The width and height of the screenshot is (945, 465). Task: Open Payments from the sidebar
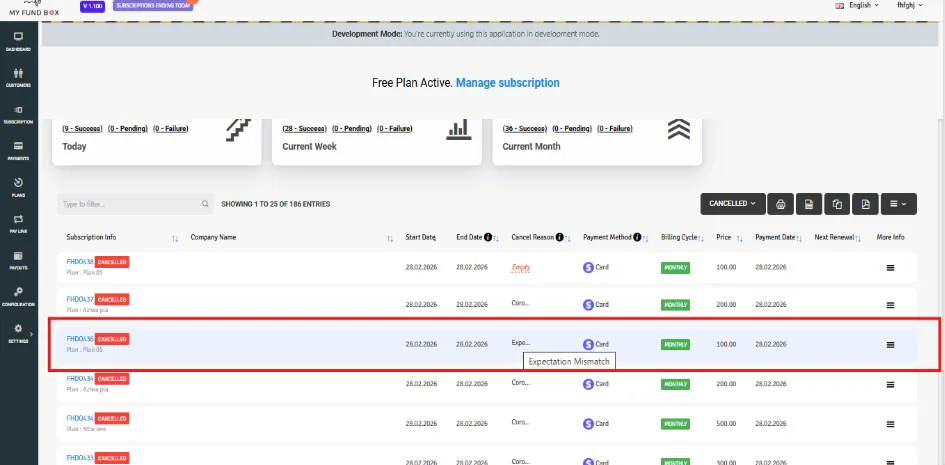pyautogui.click(x=18, y=151)
